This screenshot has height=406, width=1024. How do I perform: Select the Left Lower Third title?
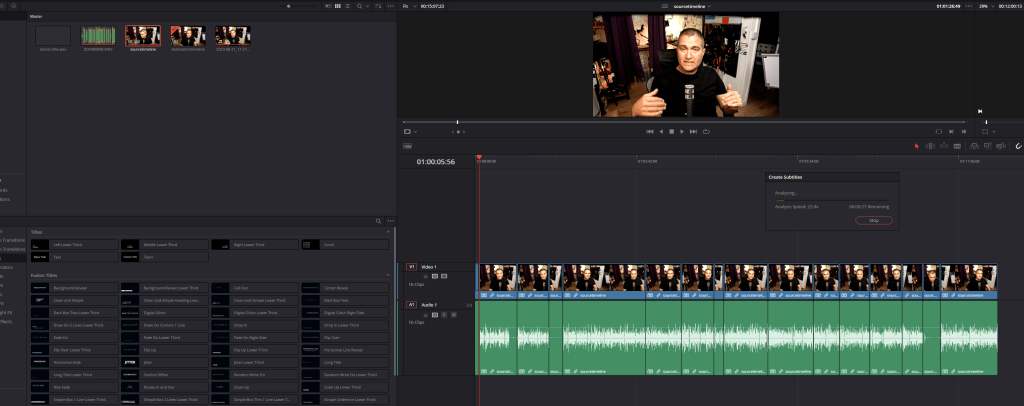(x=74, y=245)
